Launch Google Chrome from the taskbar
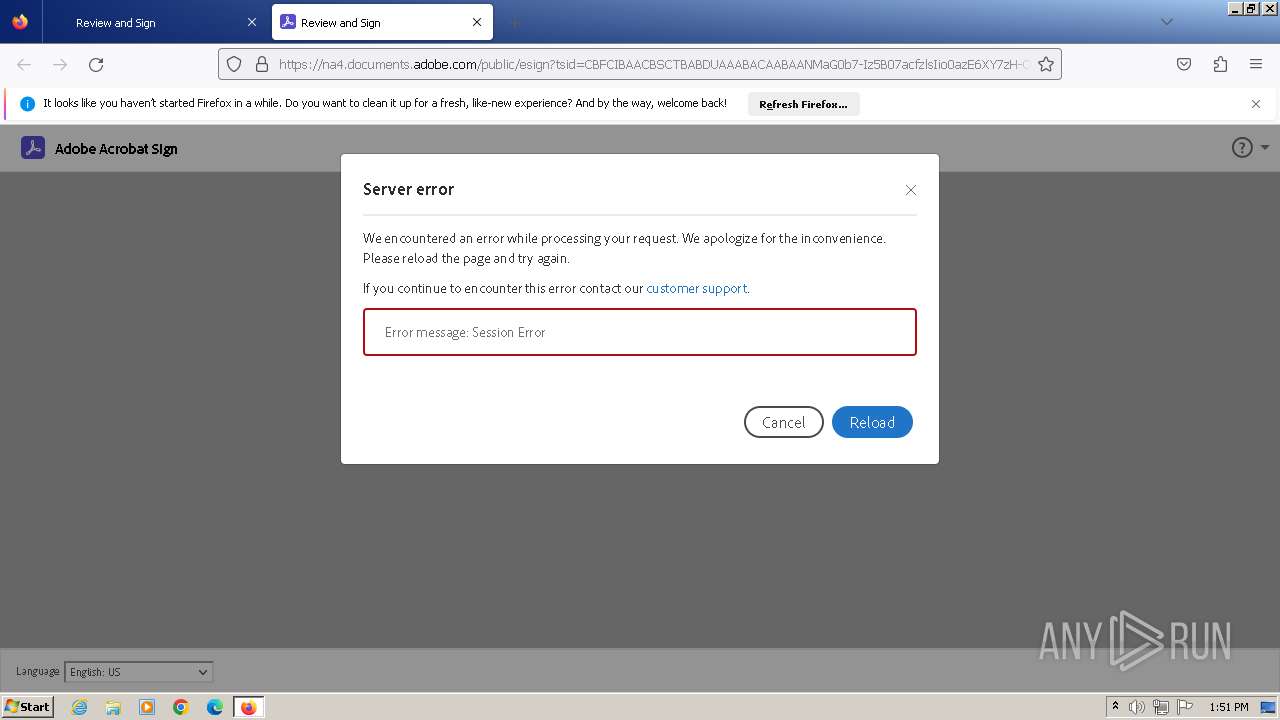Viewport: 1280px width, 720px height. tap(181, 707)
